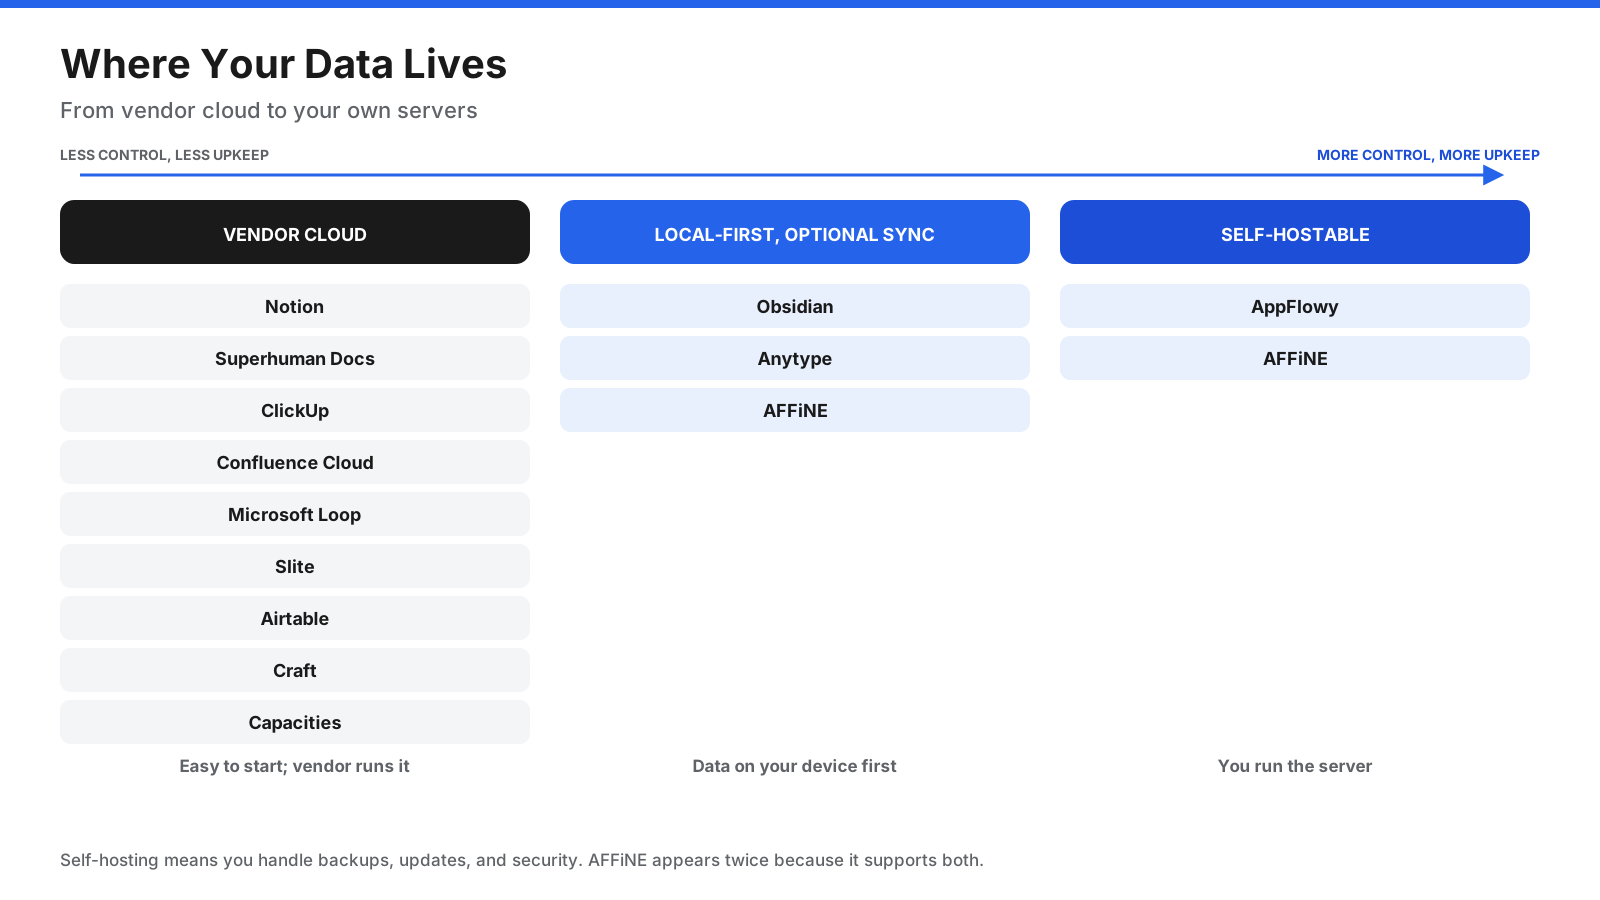Select the Superhuman Docs item
Image resolution: width=1600 pixels, height=900 pixels.
coord(295,358)
